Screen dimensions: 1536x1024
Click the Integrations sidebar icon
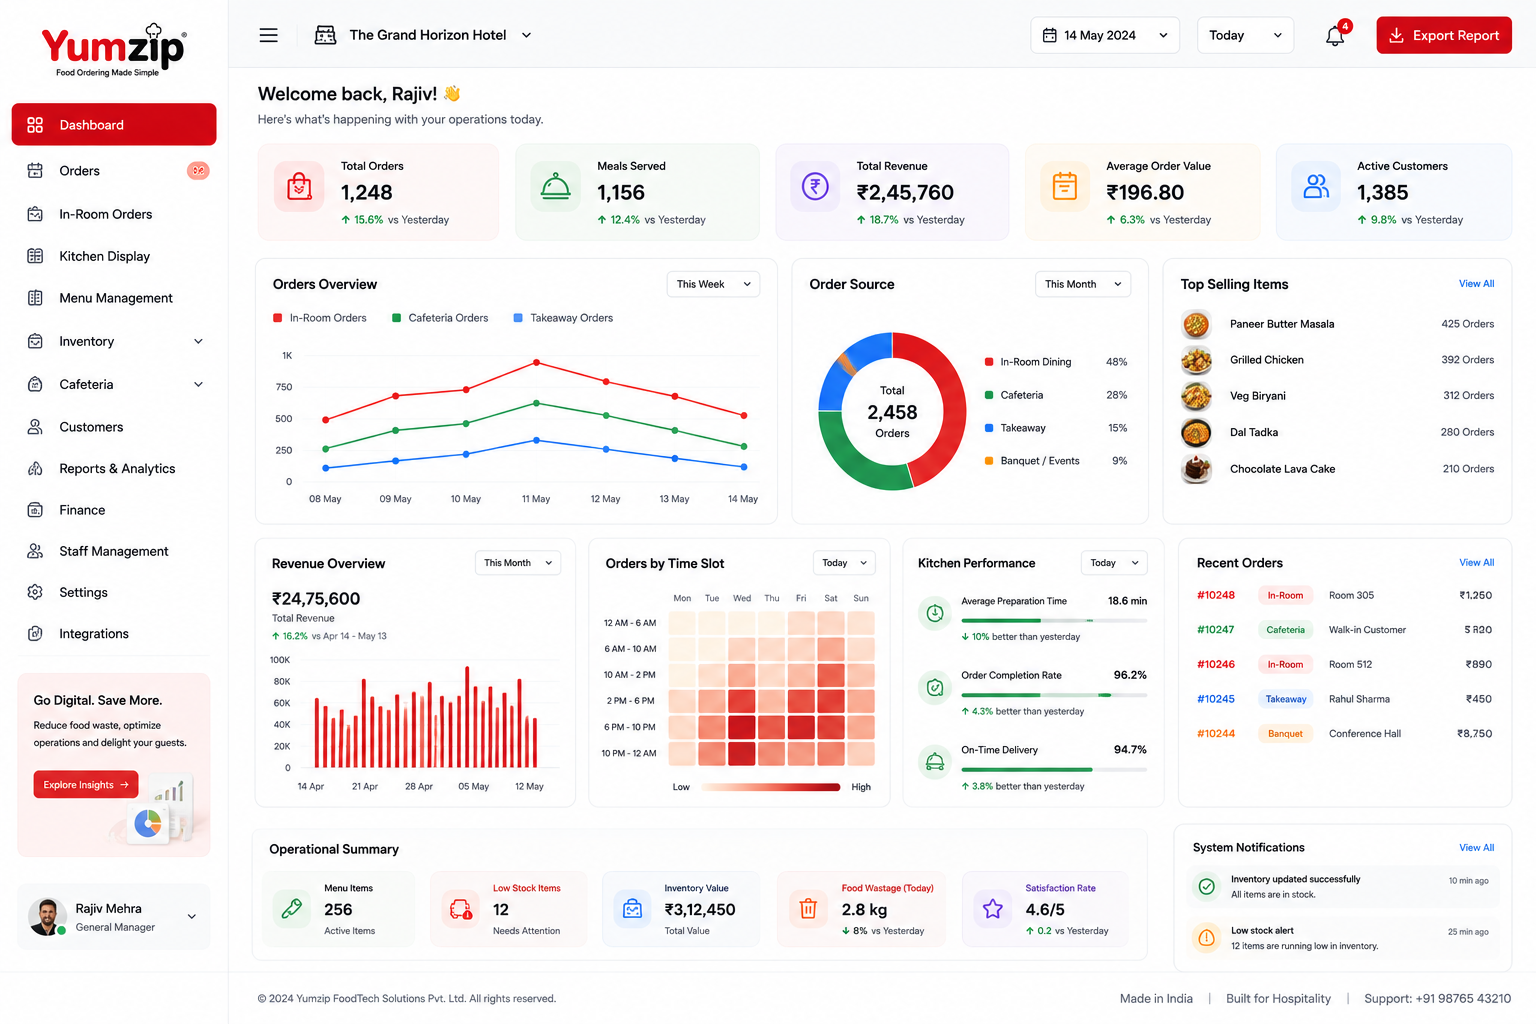tap(35, 633)
